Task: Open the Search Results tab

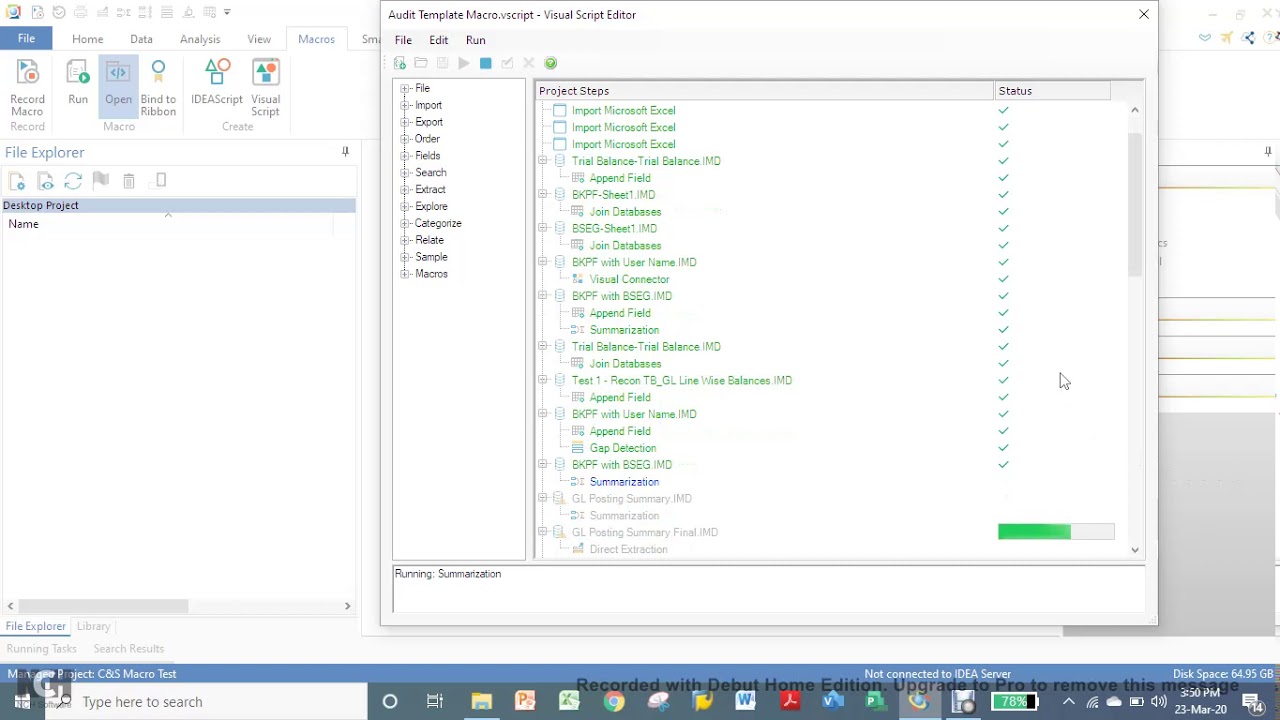Action: click(x=129, y=649)
